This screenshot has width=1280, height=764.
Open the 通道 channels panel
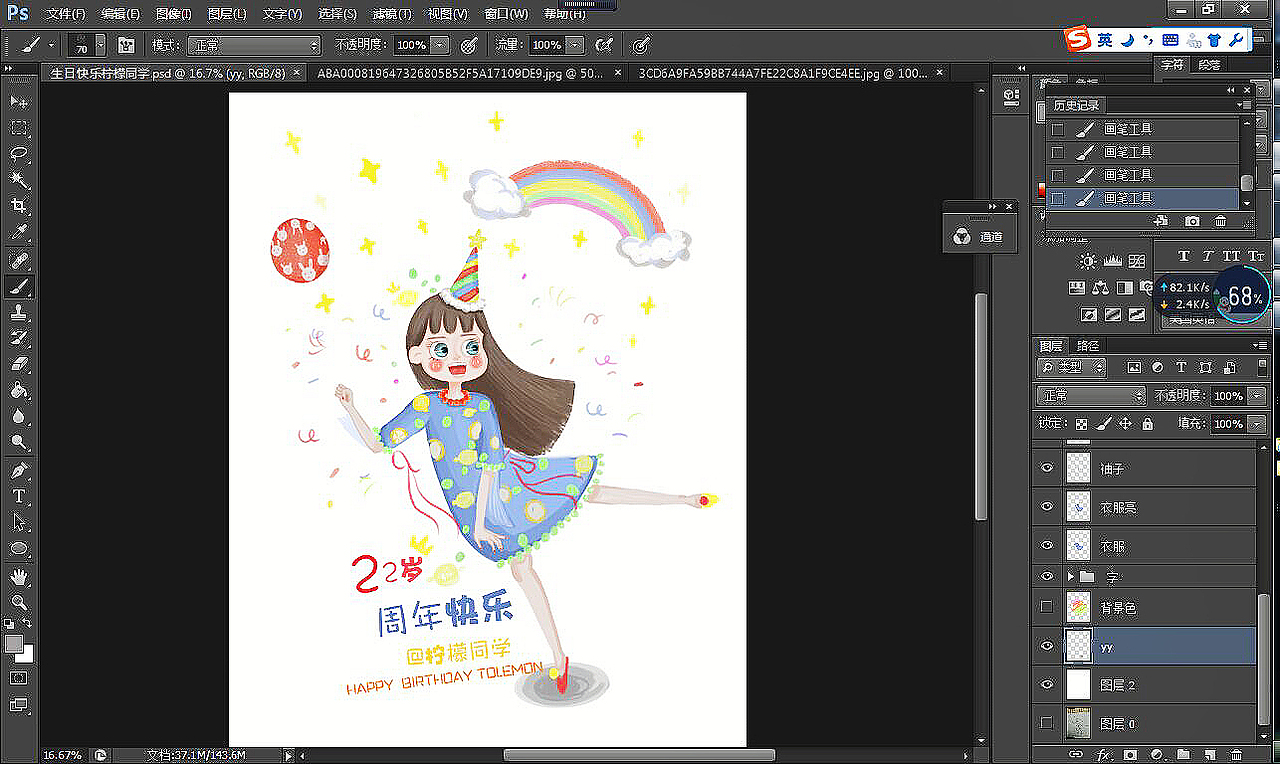[x=979, y=237]
